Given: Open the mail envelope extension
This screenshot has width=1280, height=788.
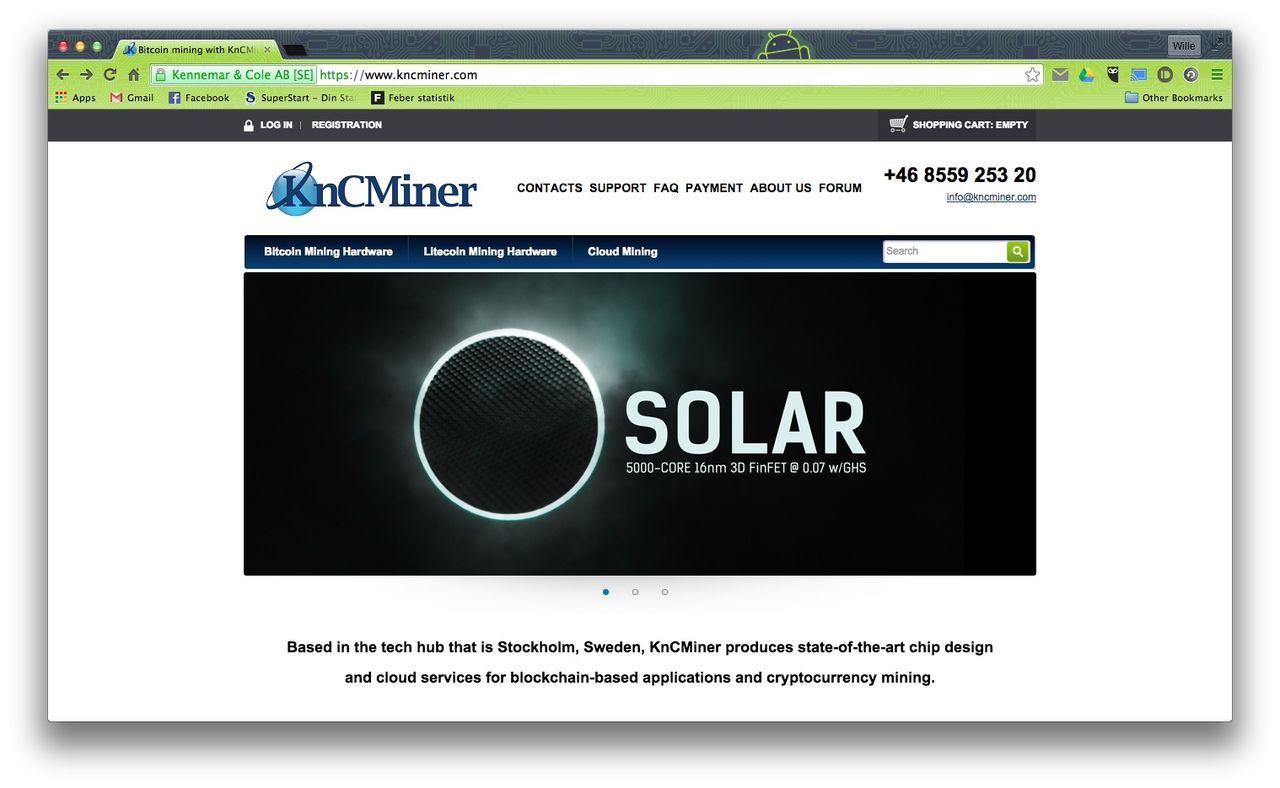Looking at the screenshot, I should pyautogui.click(x=1060, y=75).
